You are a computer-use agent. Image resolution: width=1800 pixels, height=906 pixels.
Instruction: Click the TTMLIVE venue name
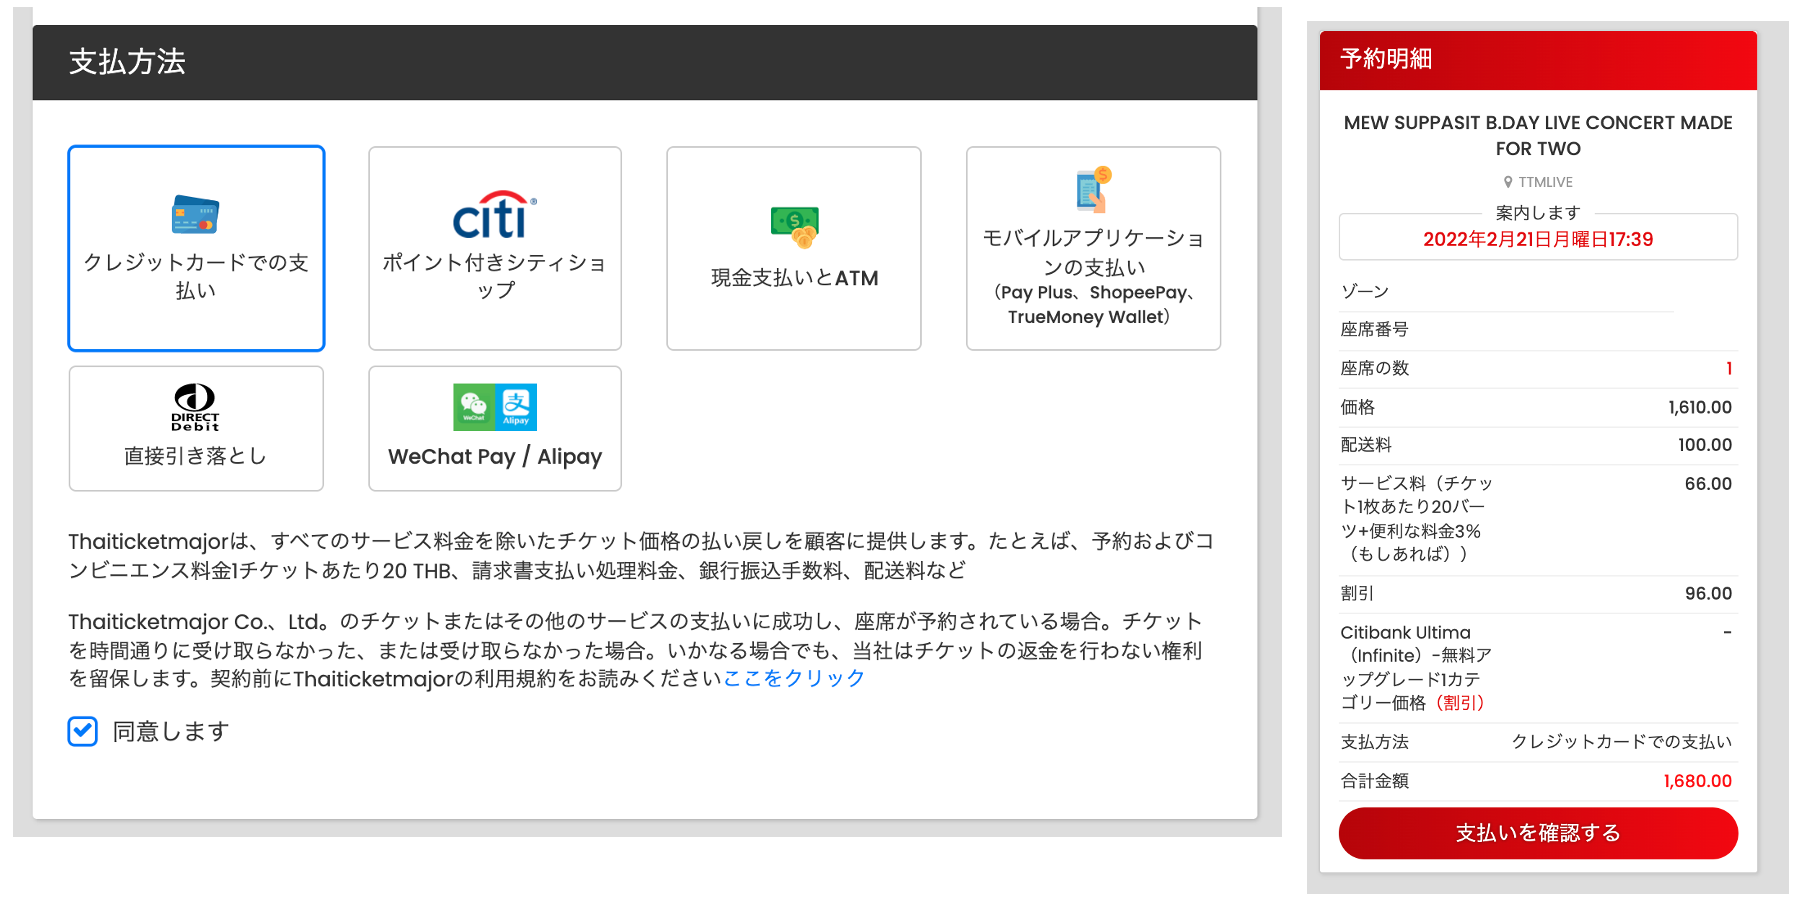pos(1545,182)
